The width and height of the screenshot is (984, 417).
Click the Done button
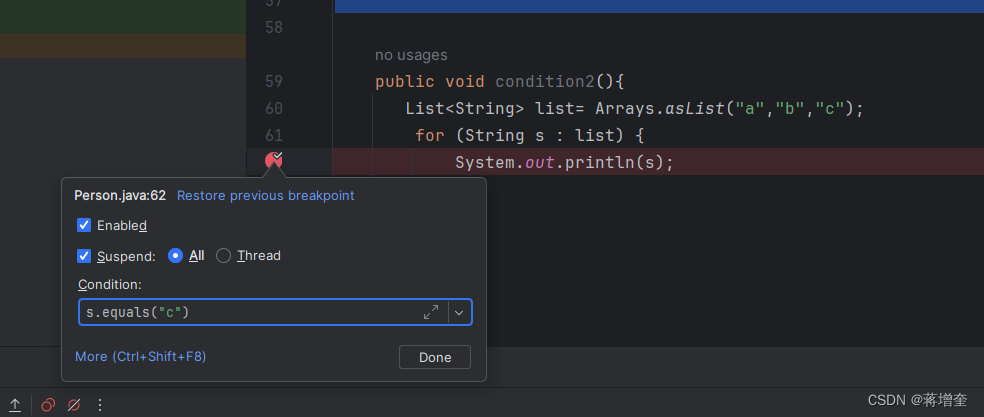pyautogui.click(x=435, y=357)
